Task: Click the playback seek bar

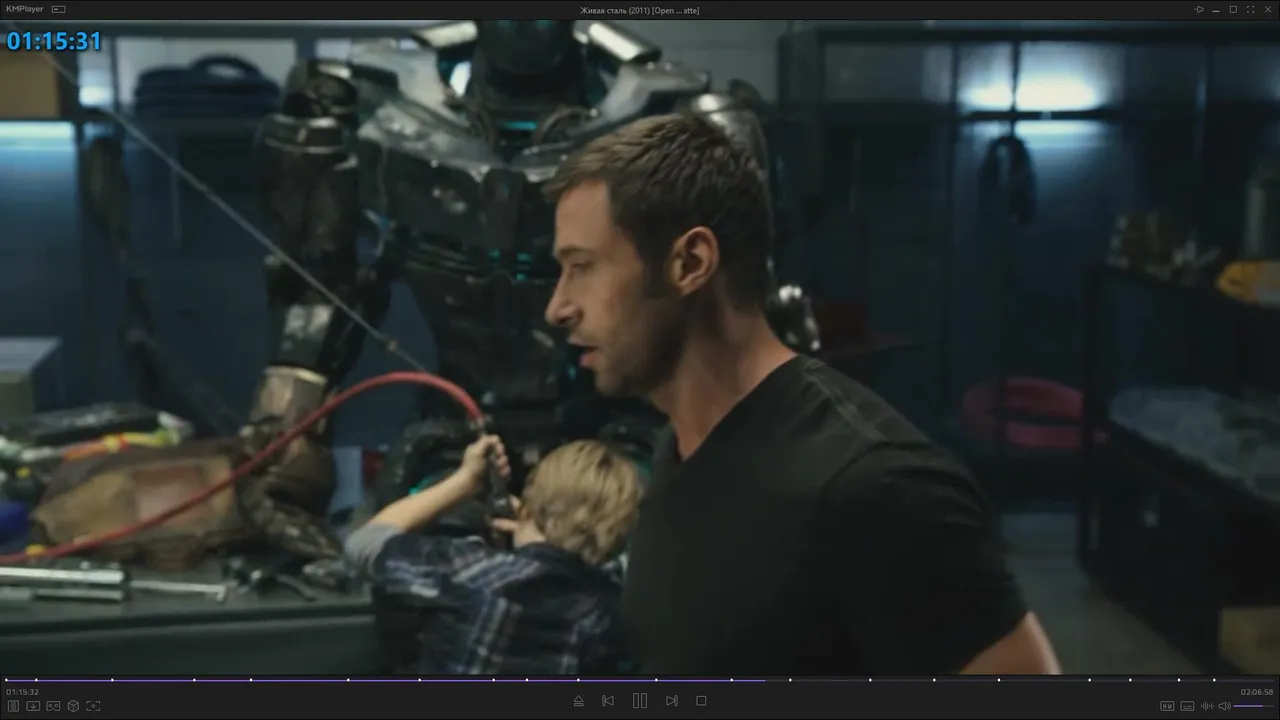Action: coord(640,680)
